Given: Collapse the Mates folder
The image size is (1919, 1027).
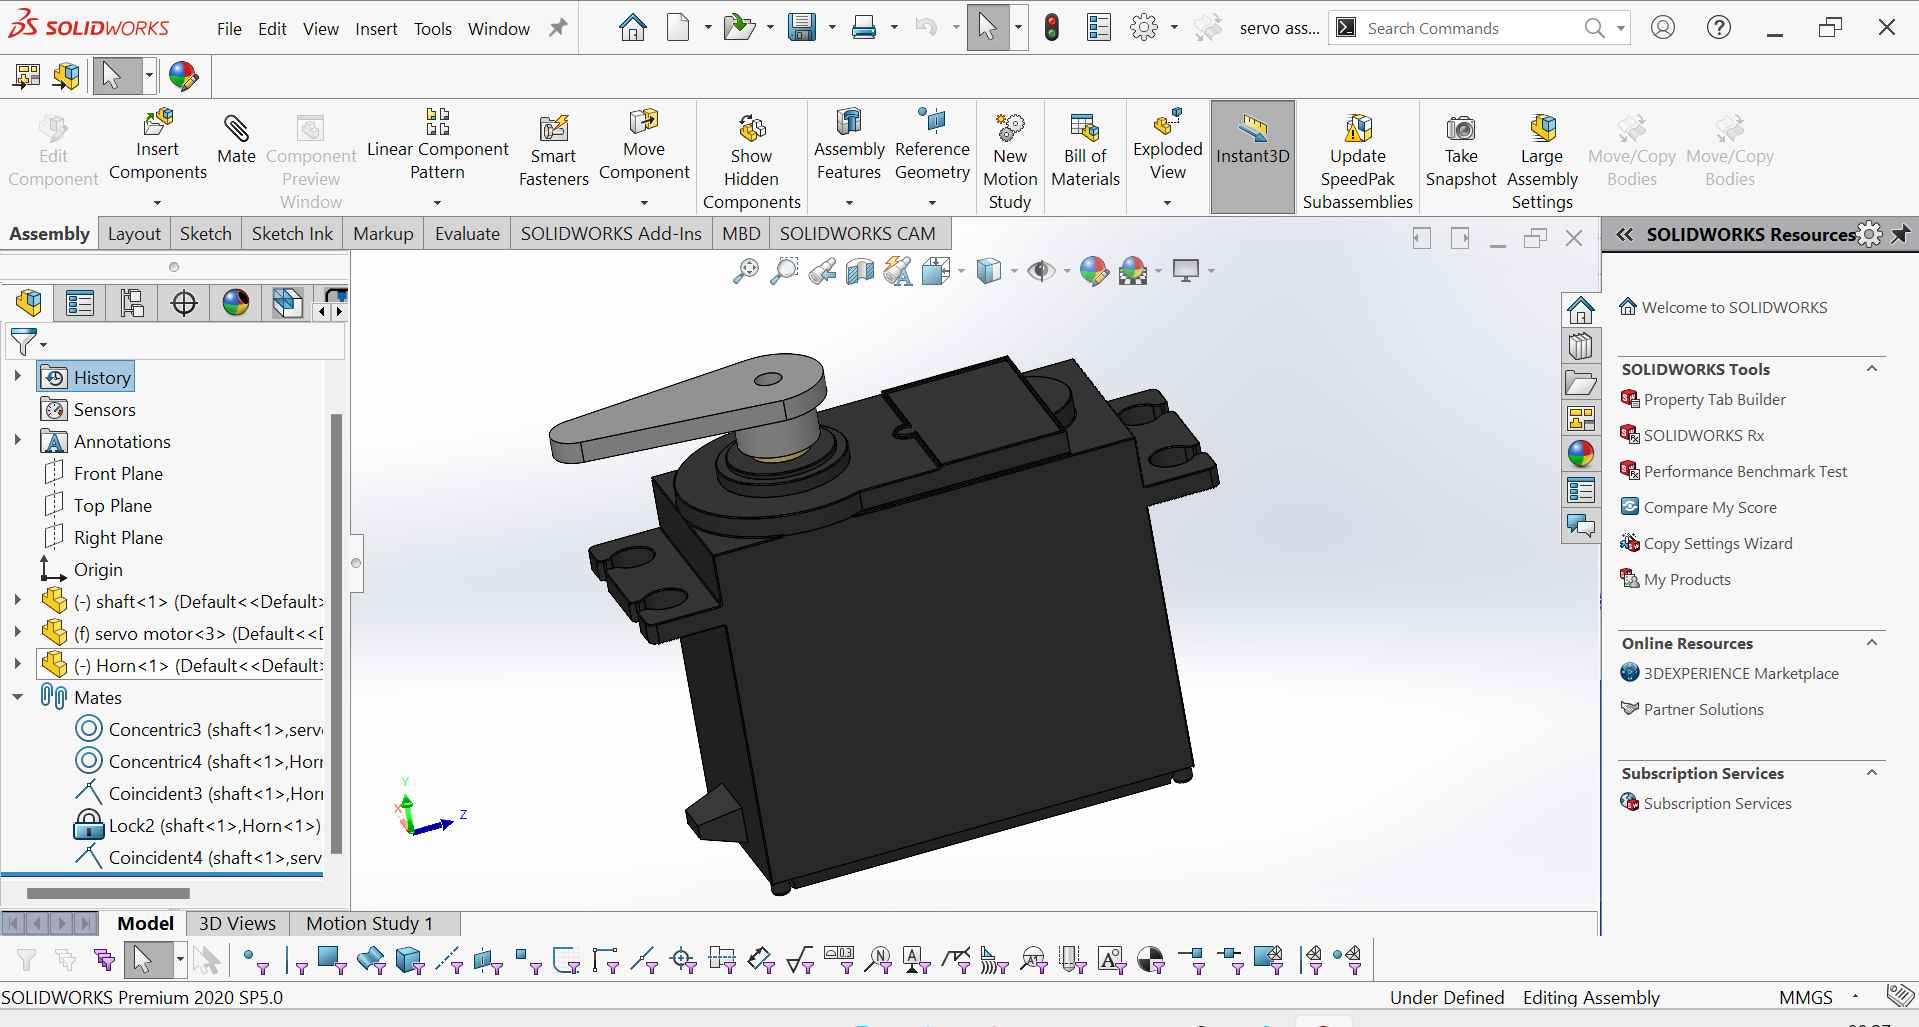Looking at the screenshot, I should tap(17, 697).
